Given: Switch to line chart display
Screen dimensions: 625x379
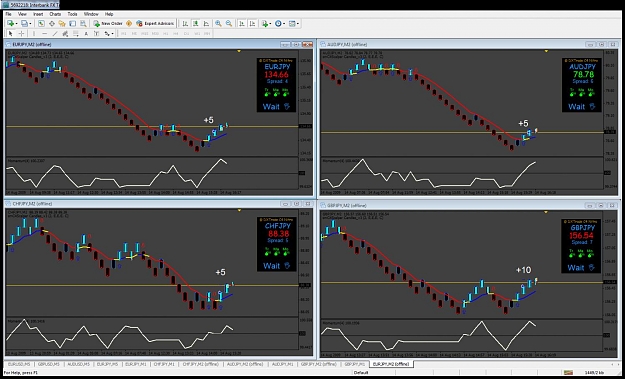Looking at the screenshot, I should (206, 24).
